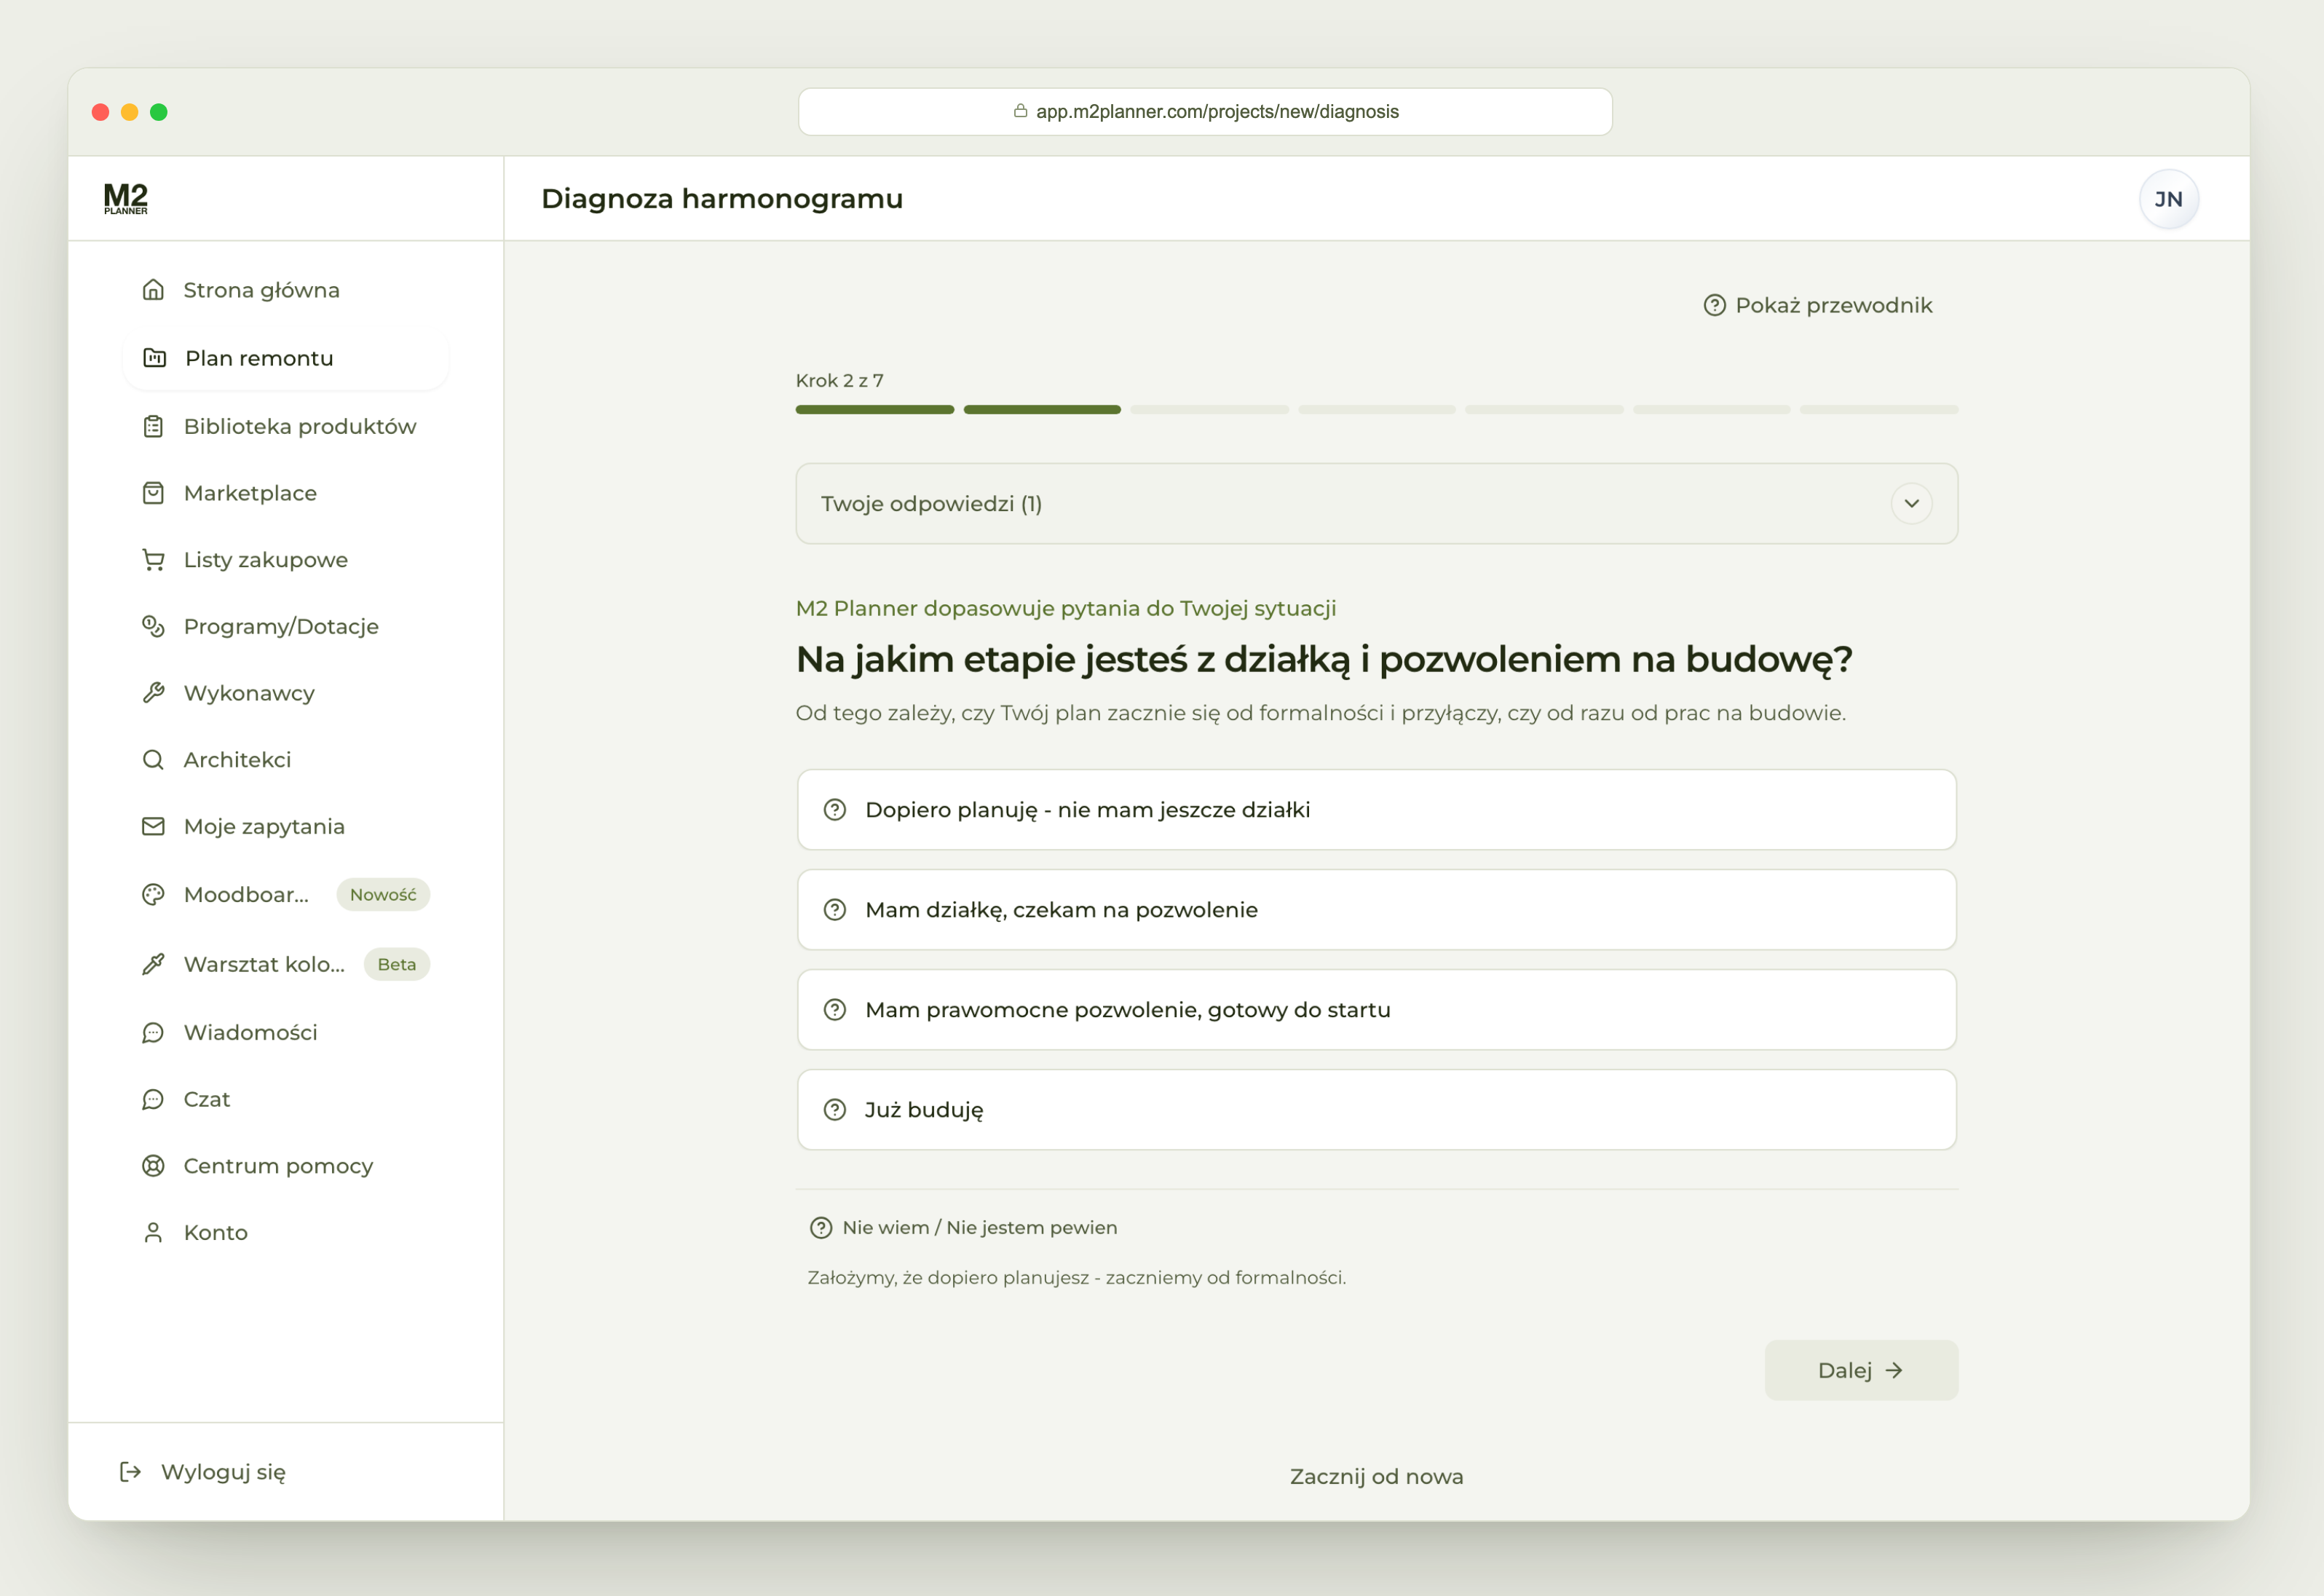Click third progress bar segment
This screenshot has height=1596, width=2324.
(x=1209, y=409)
